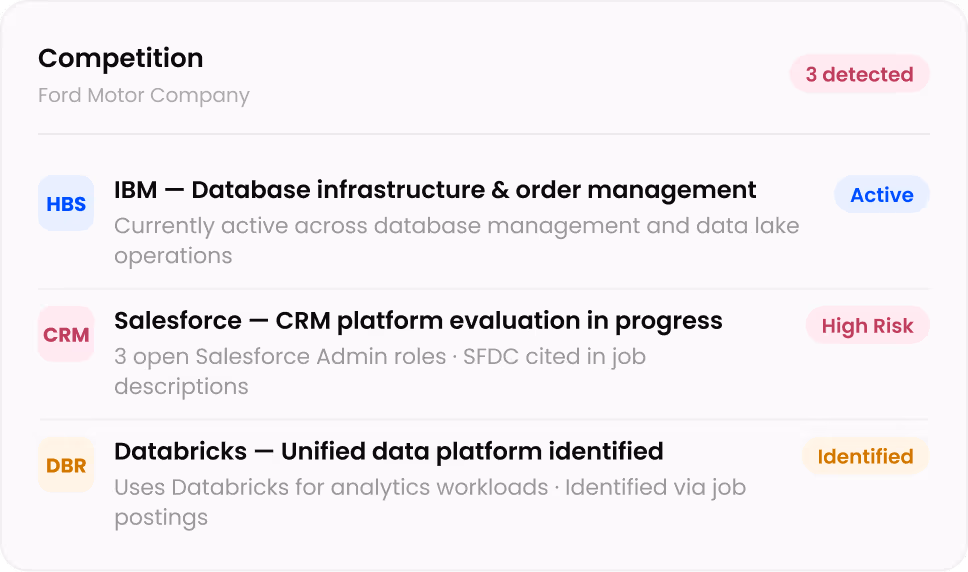This screenshot has height=572, width=968.
Task: Click the HBS icon beside IBM
Action: [x=66, y=204]
